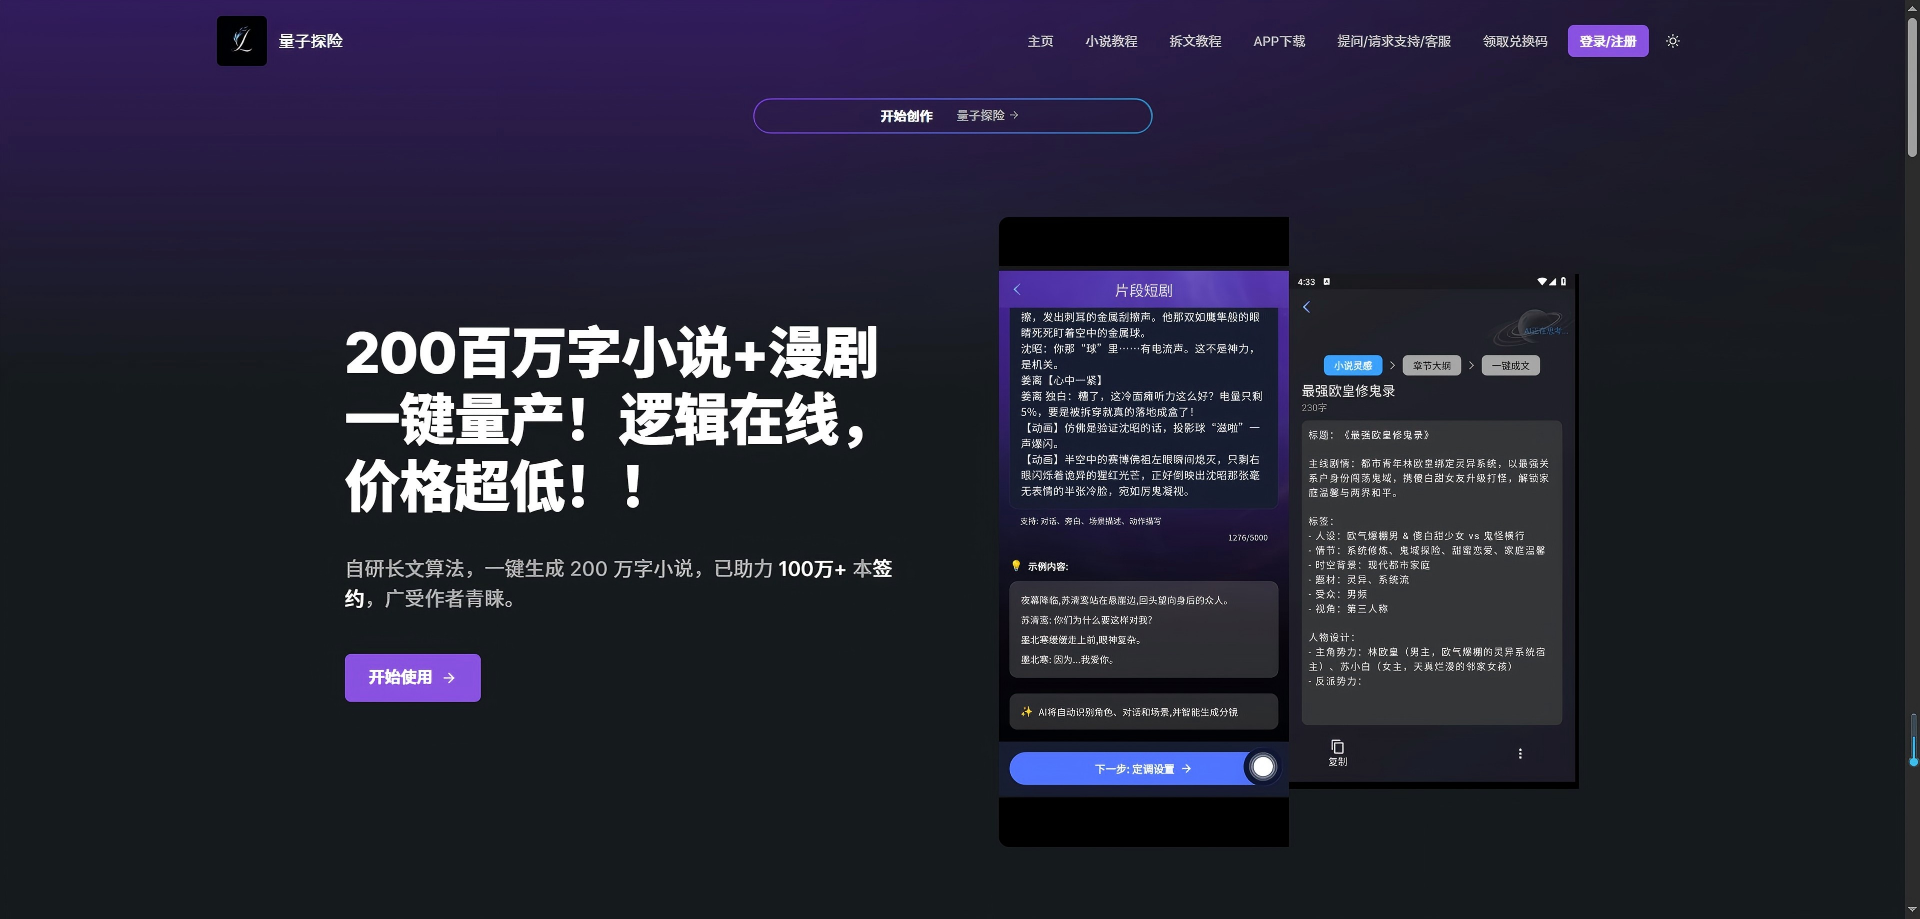This screenshot has height=919, width=1920.
Task: Select the 章节大纲 step tab
Action: pyautogui.click(x=1432, y=366)
